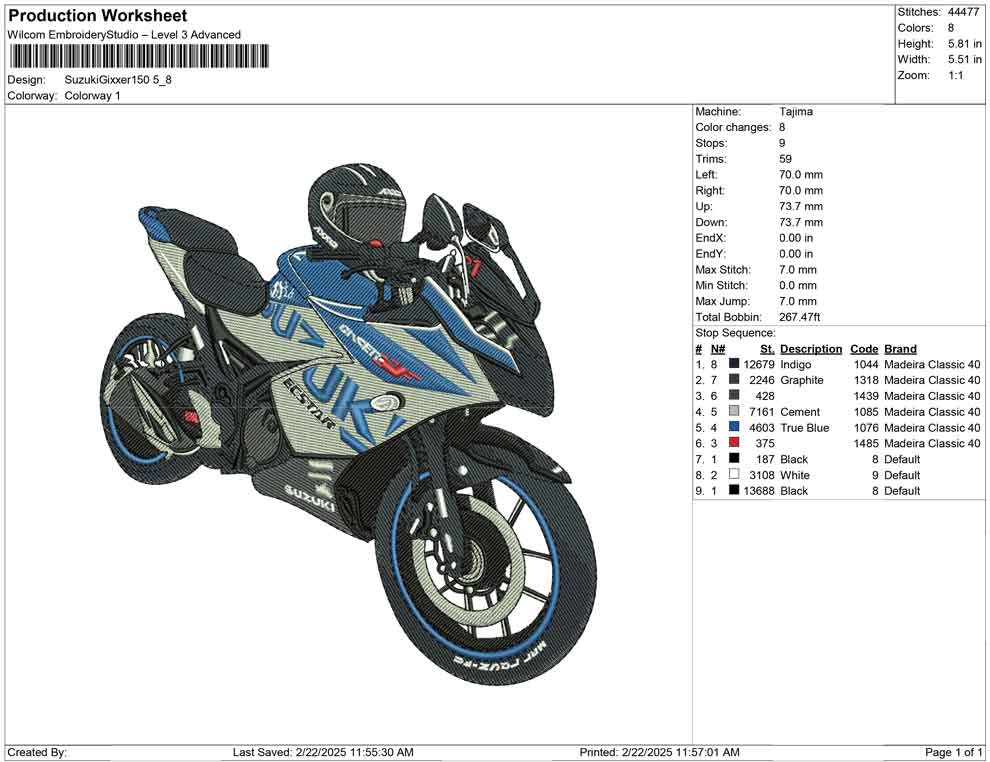This screenshot has width=990, height=762.
Task: Click the 'White' description text
Action: pos(794,475)
